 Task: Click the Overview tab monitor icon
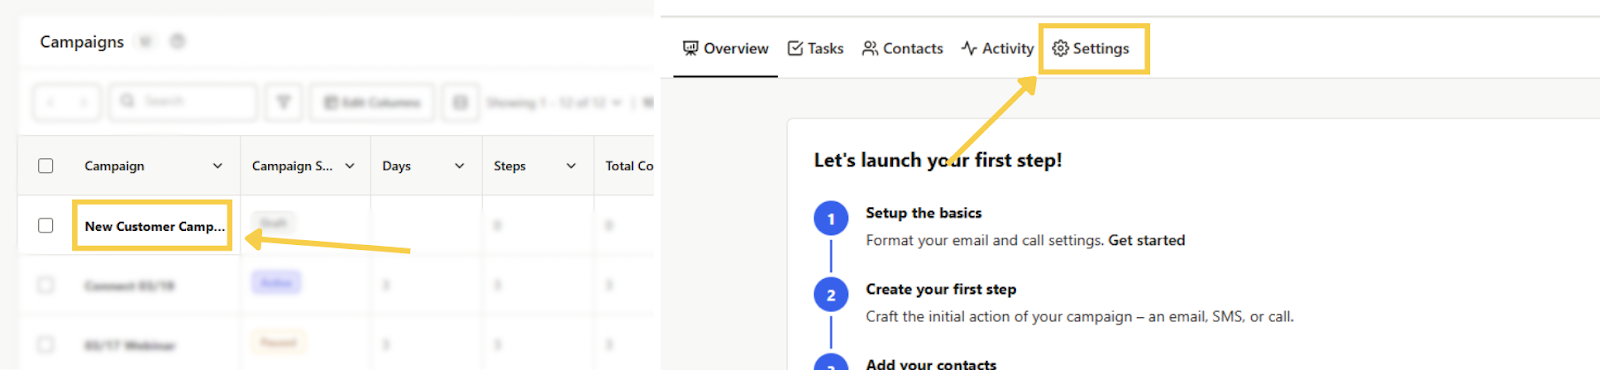coord(691,48)
